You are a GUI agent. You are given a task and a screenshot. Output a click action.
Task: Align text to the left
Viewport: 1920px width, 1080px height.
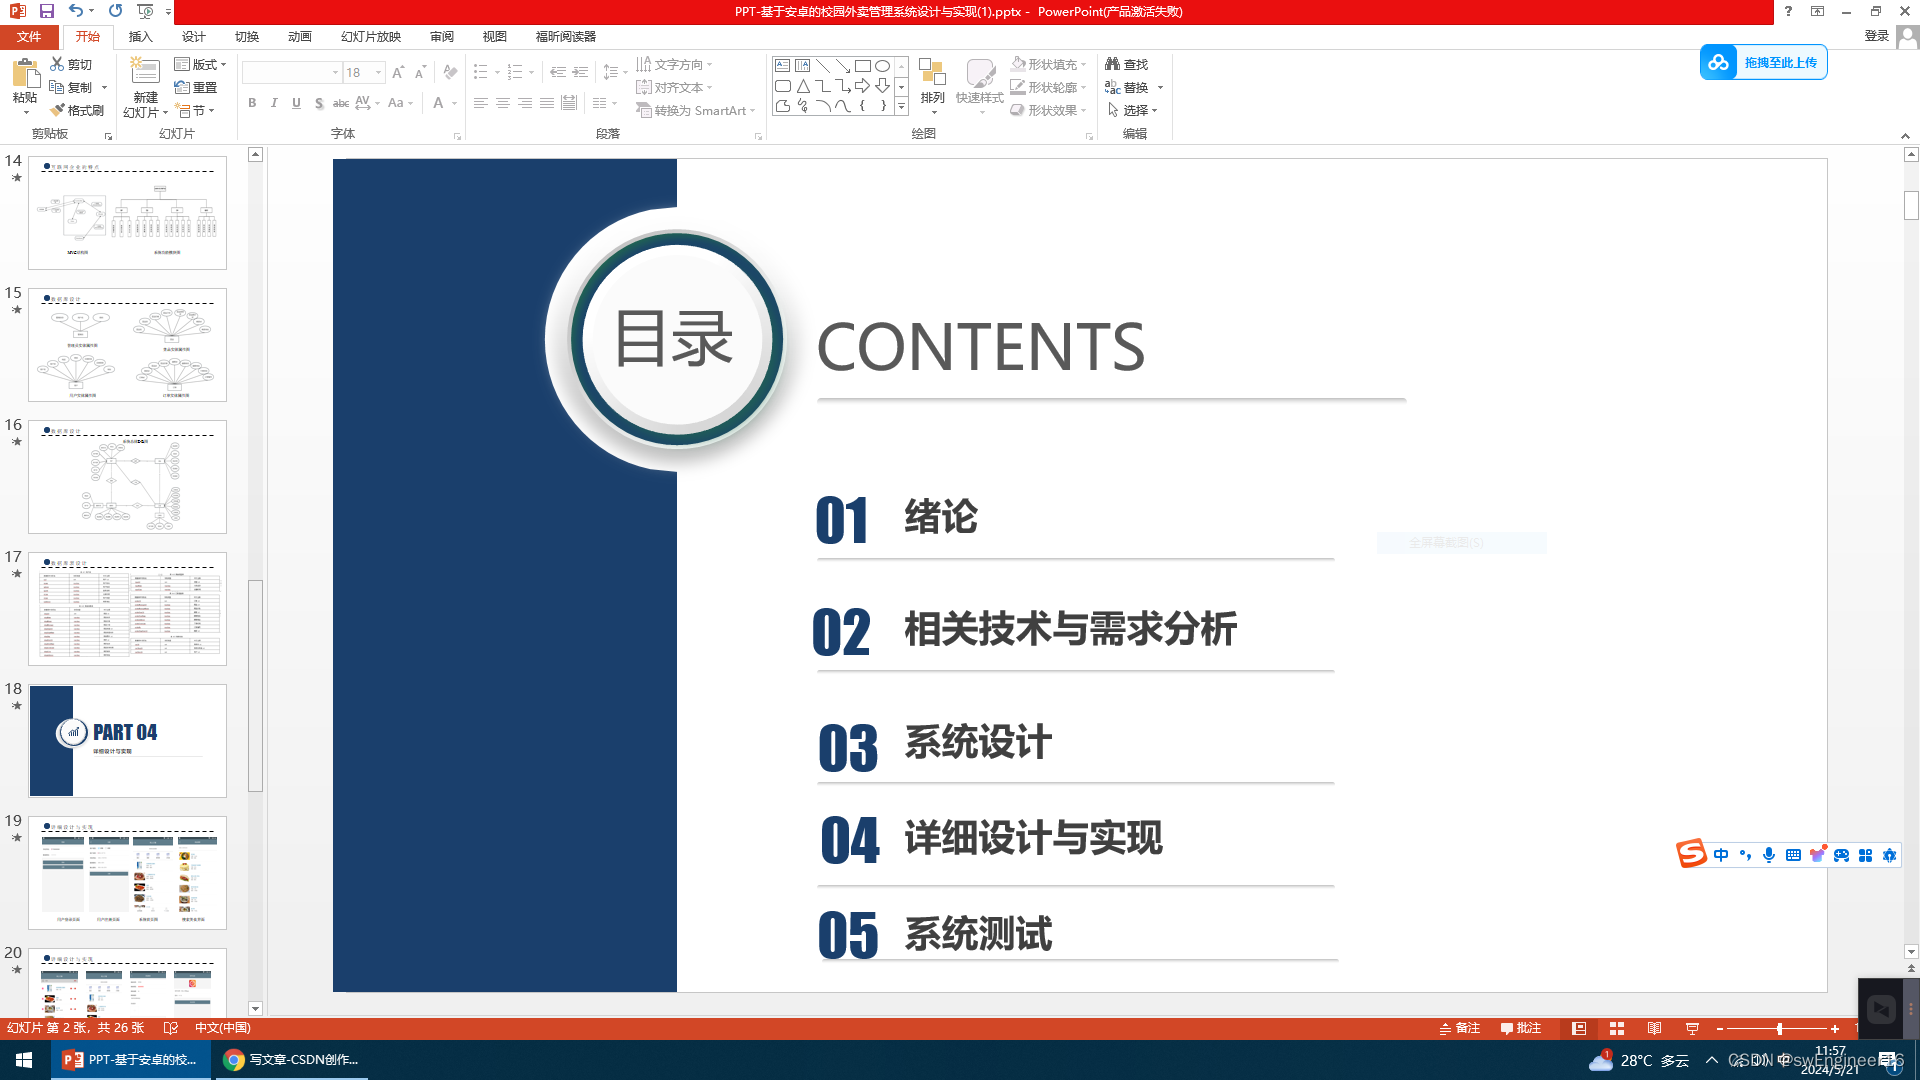(480, 102)
